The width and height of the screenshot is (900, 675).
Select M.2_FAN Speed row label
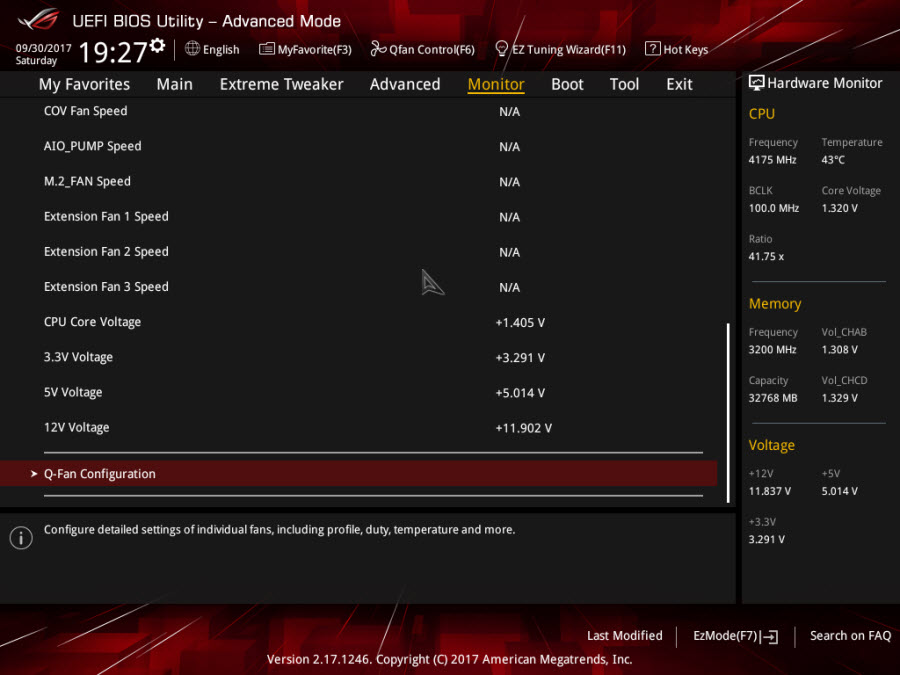coord(87,181)
